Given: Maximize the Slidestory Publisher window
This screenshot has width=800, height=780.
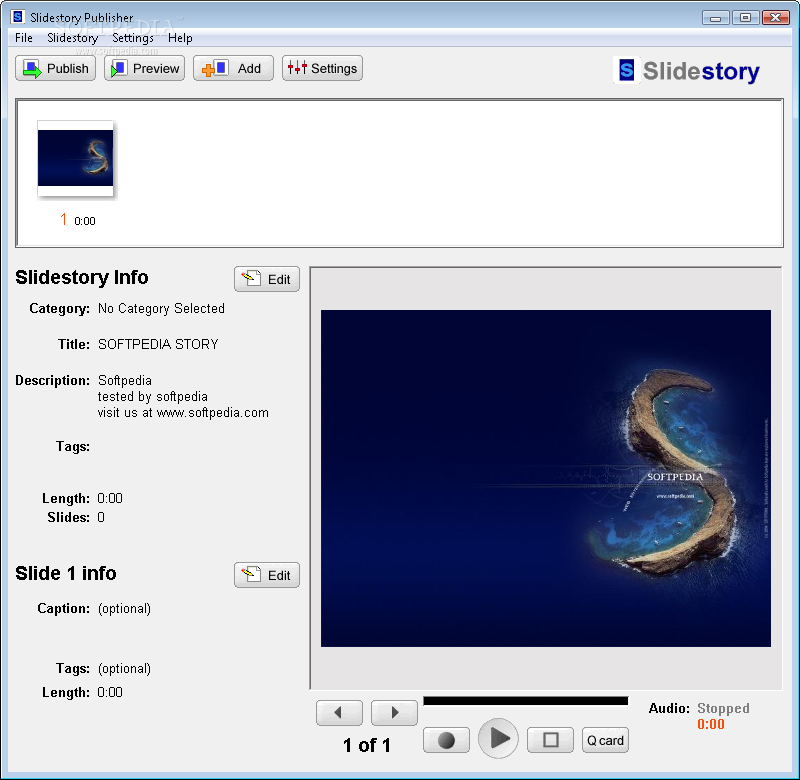Looking at the screenshot, I should [745, 18].
